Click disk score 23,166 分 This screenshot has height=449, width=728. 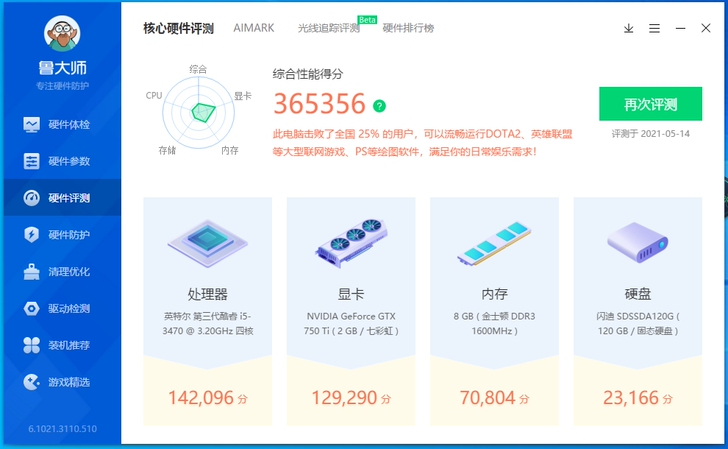[x=638, y=398]
